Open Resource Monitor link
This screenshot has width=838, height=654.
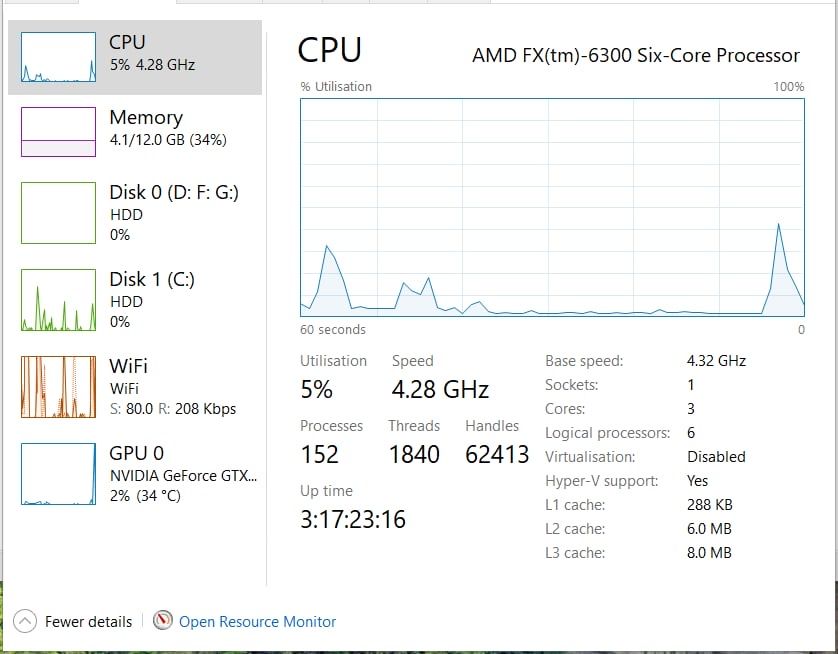click(257, 622)
